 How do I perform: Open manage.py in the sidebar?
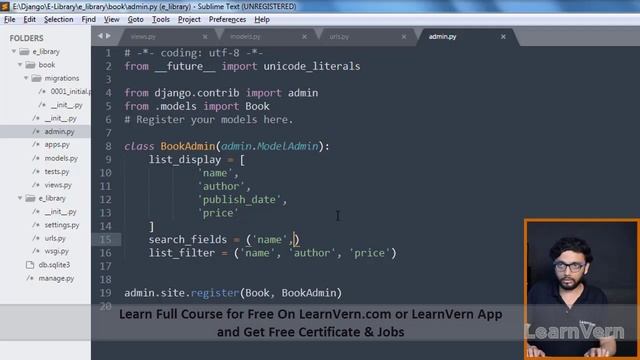point(56,278)
